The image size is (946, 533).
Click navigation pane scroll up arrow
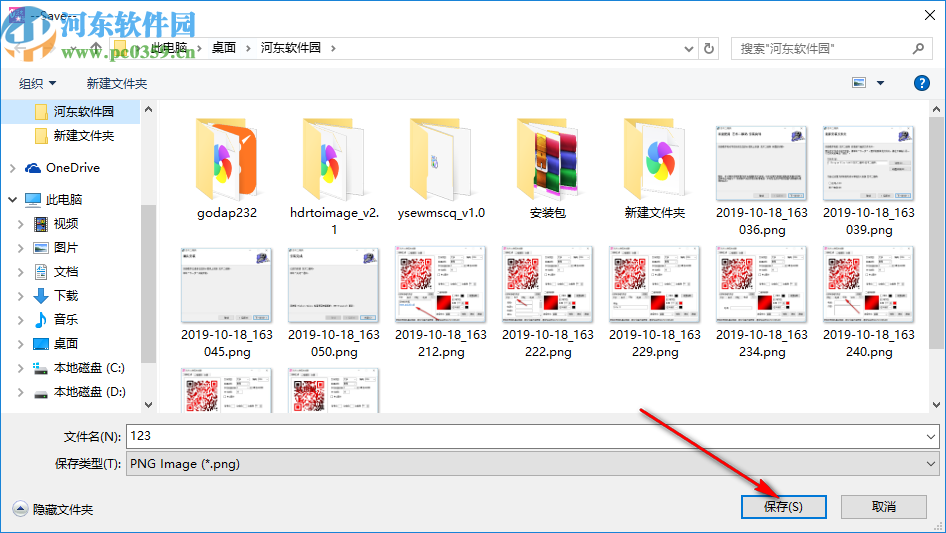pos(148,109)
